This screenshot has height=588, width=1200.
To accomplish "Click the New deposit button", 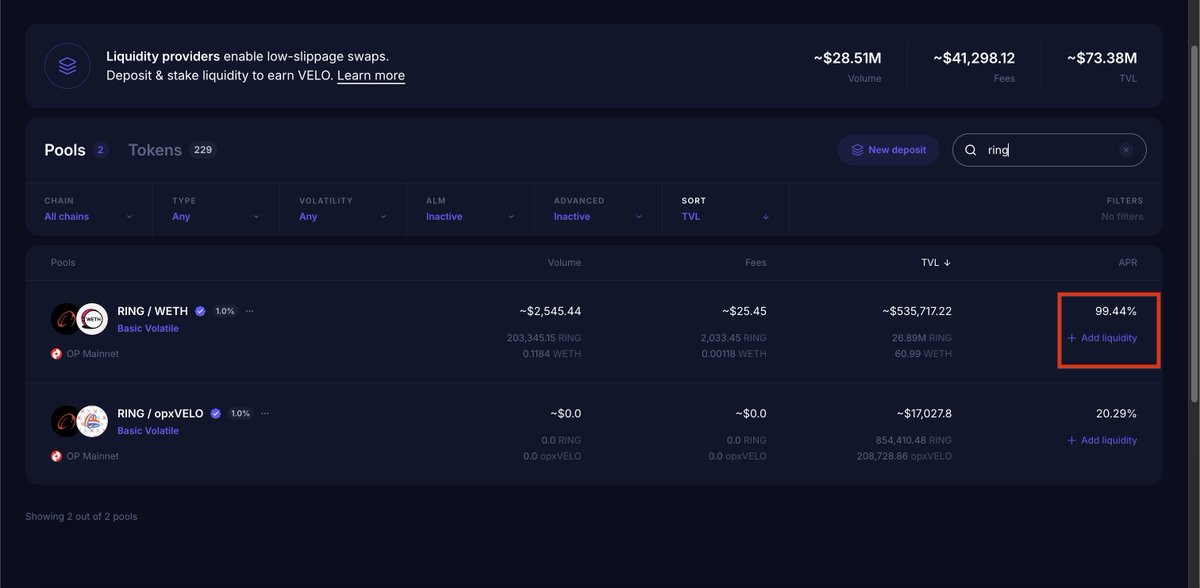I will (x=888, y=150).
